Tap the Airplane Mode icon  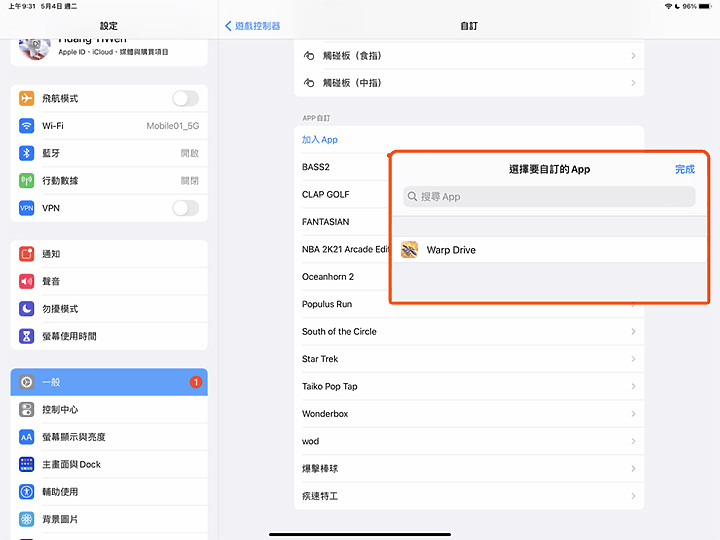(26, 98)
